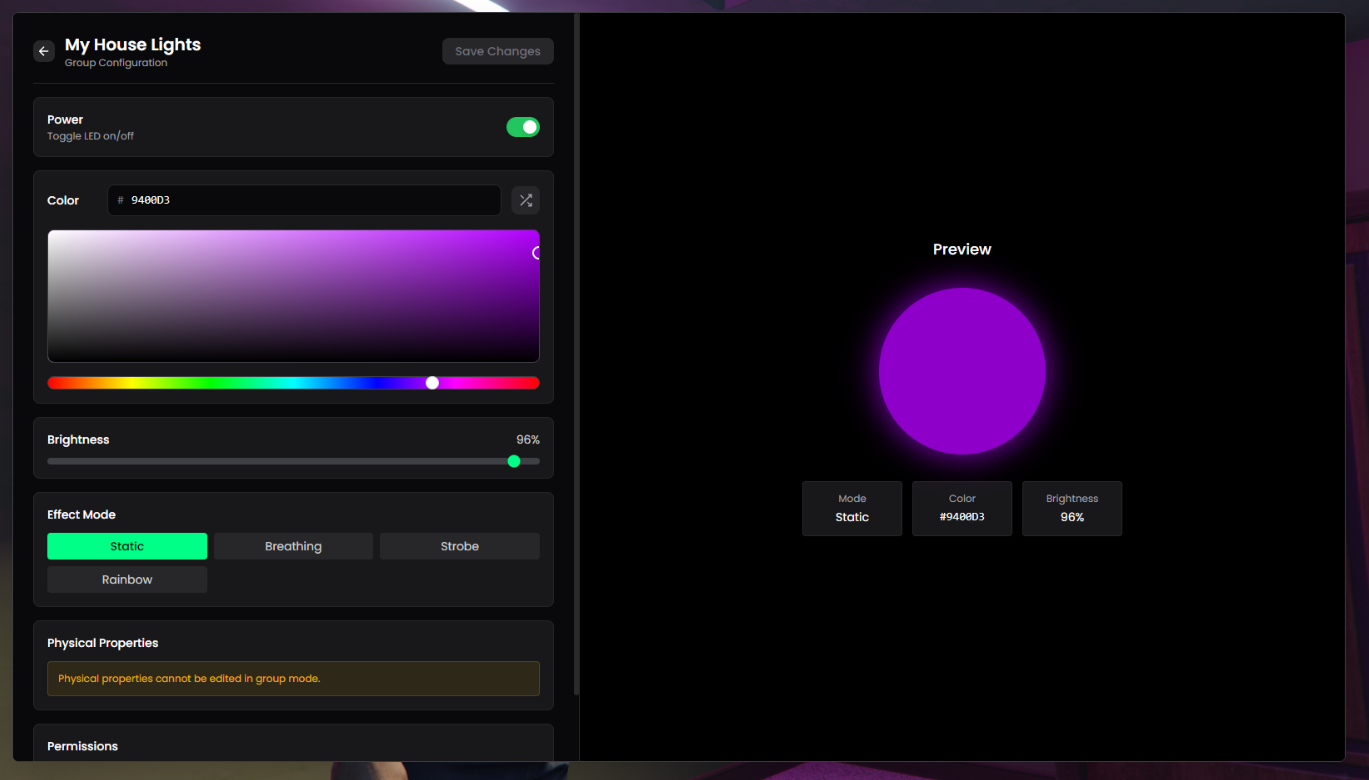Click the Color #9400D3 info card
Image resolution: width=1369 pixels, height=780 pixels.
[x=962, y=508]
